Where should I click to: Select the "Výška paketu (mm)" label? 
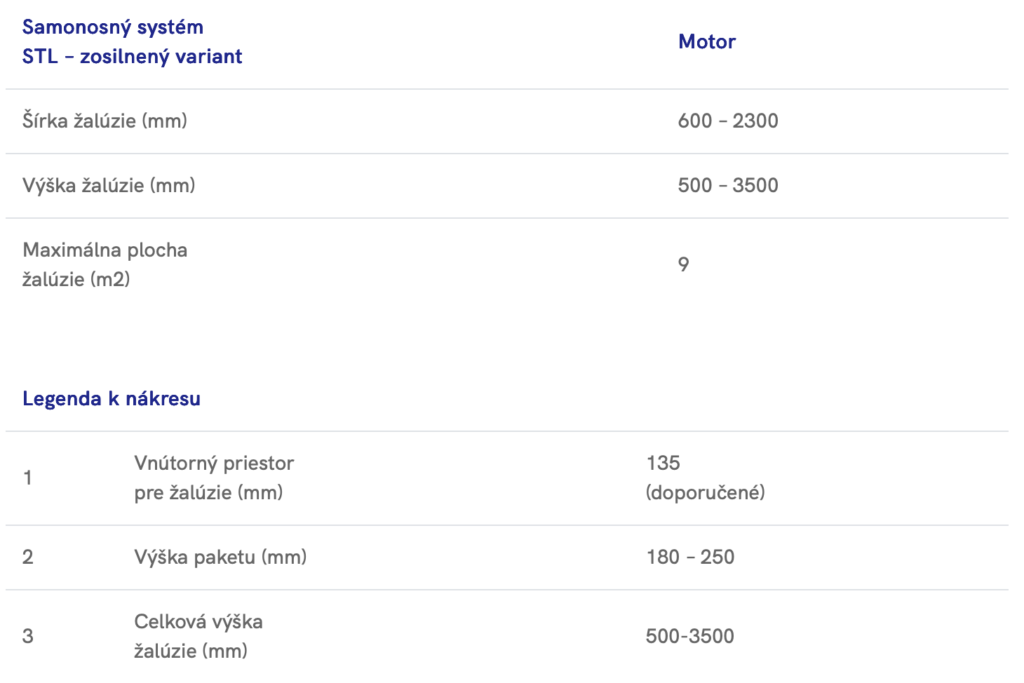(x=220, y=557)
